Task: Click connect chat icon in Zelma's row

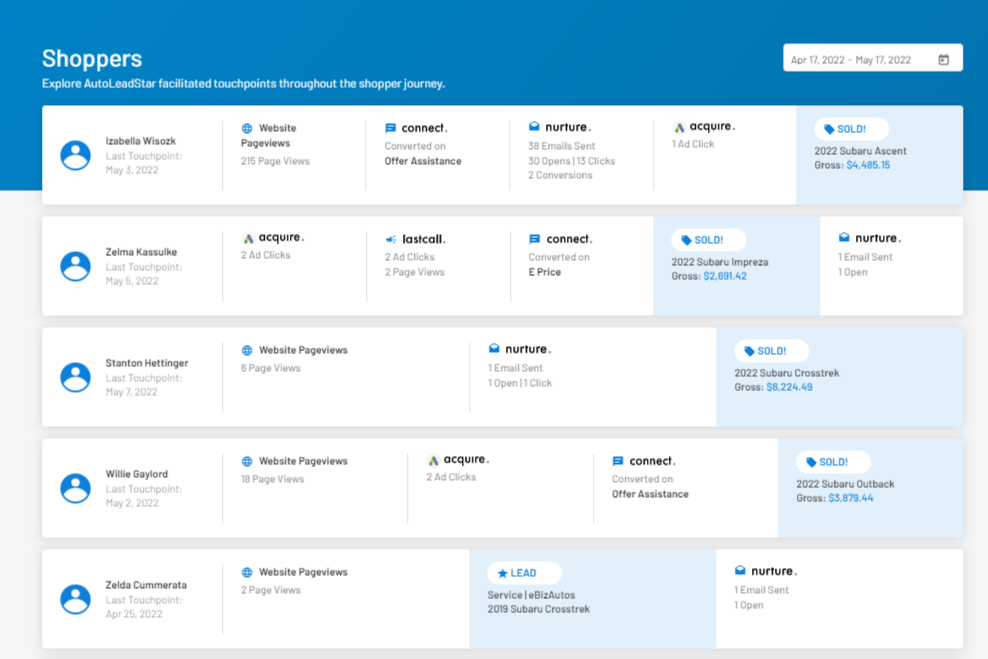Action: point(534,239)
